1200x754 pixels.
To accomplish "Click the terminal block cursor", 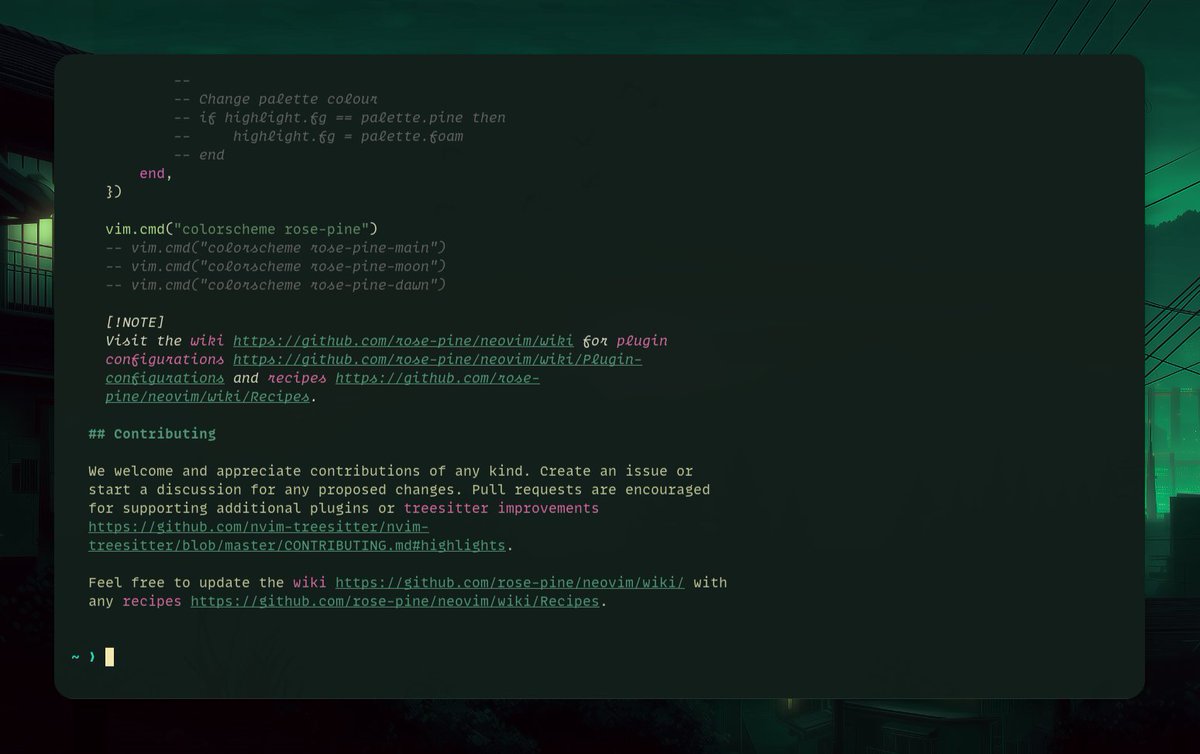I will (x=110, y=657).
